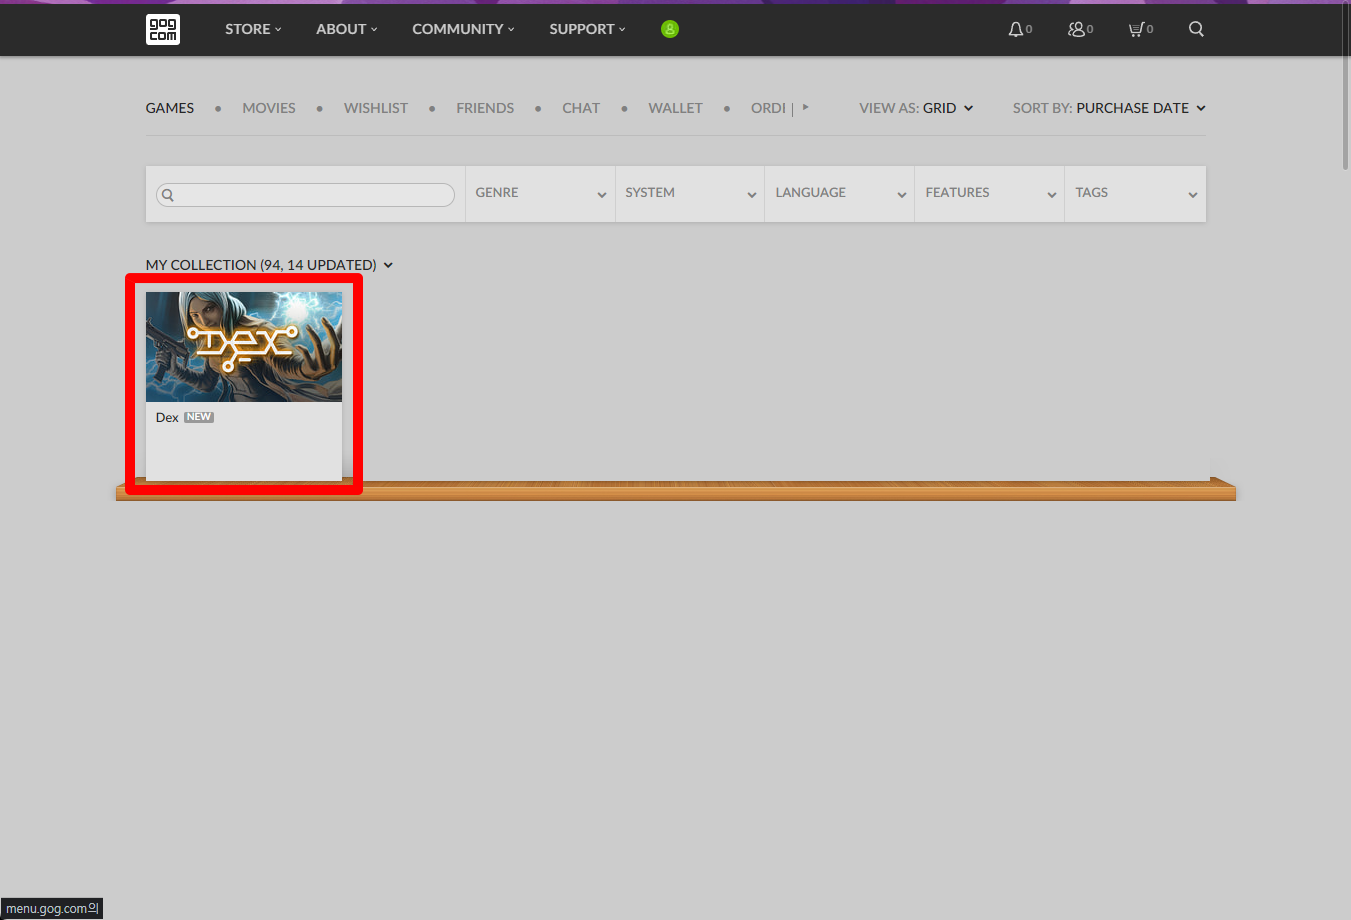
Task: Open the WALLET tab
Action: [x=675, y=108]
